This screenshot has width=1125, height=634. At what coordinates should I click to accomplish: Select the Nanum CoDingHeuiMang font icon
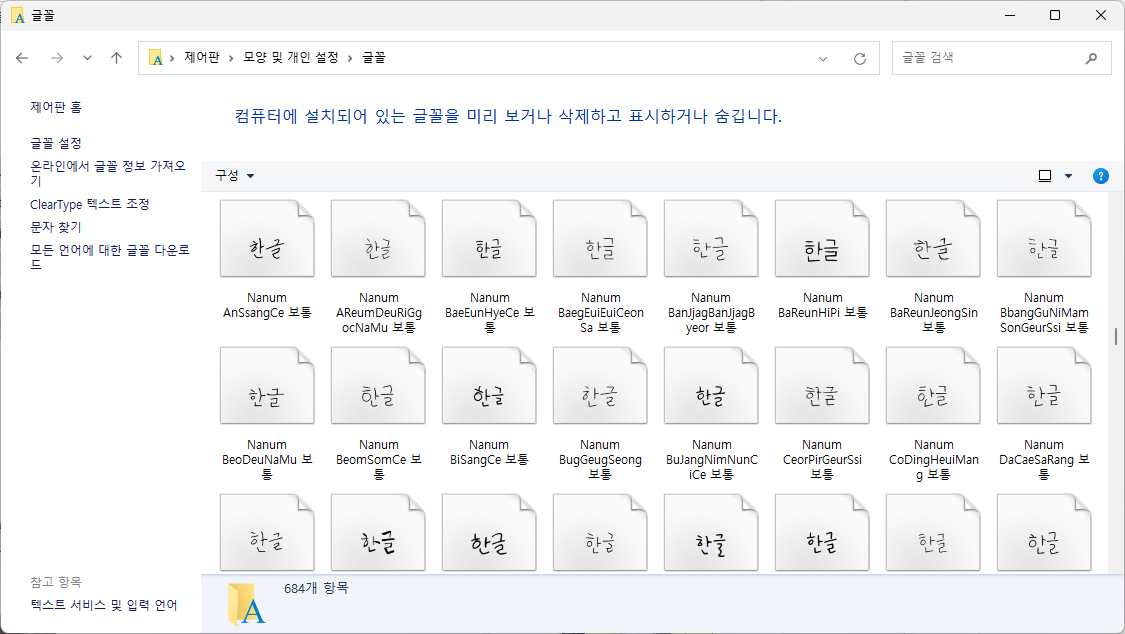click(933, 385)
